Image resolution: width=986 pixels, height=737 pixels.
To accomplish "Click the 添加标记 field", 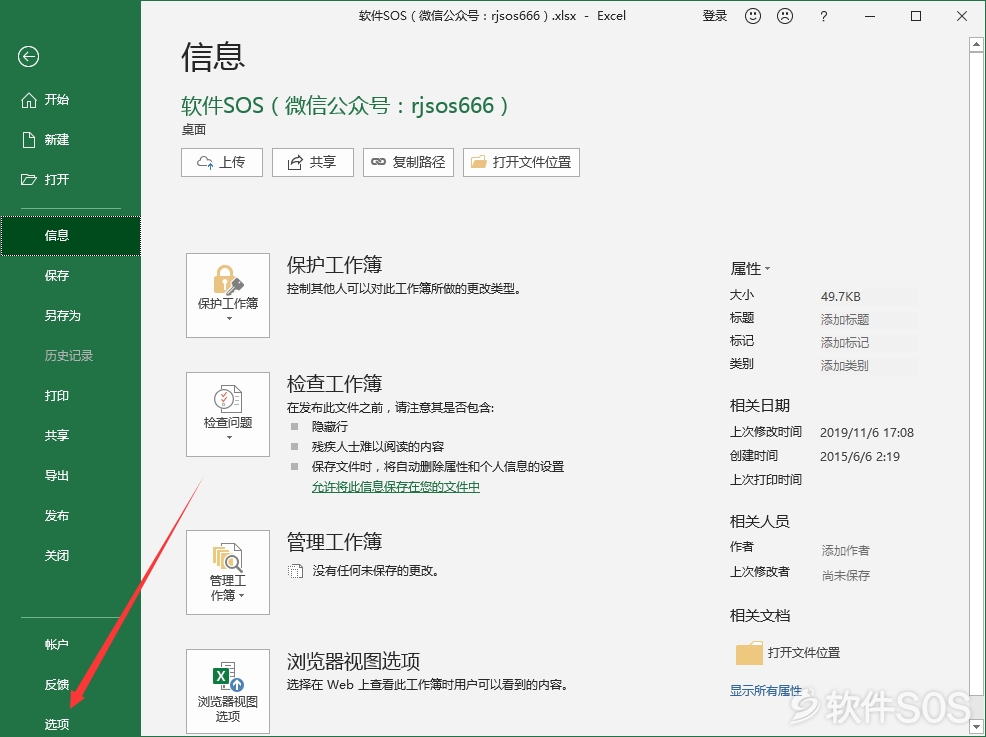I will click(868, 343).
